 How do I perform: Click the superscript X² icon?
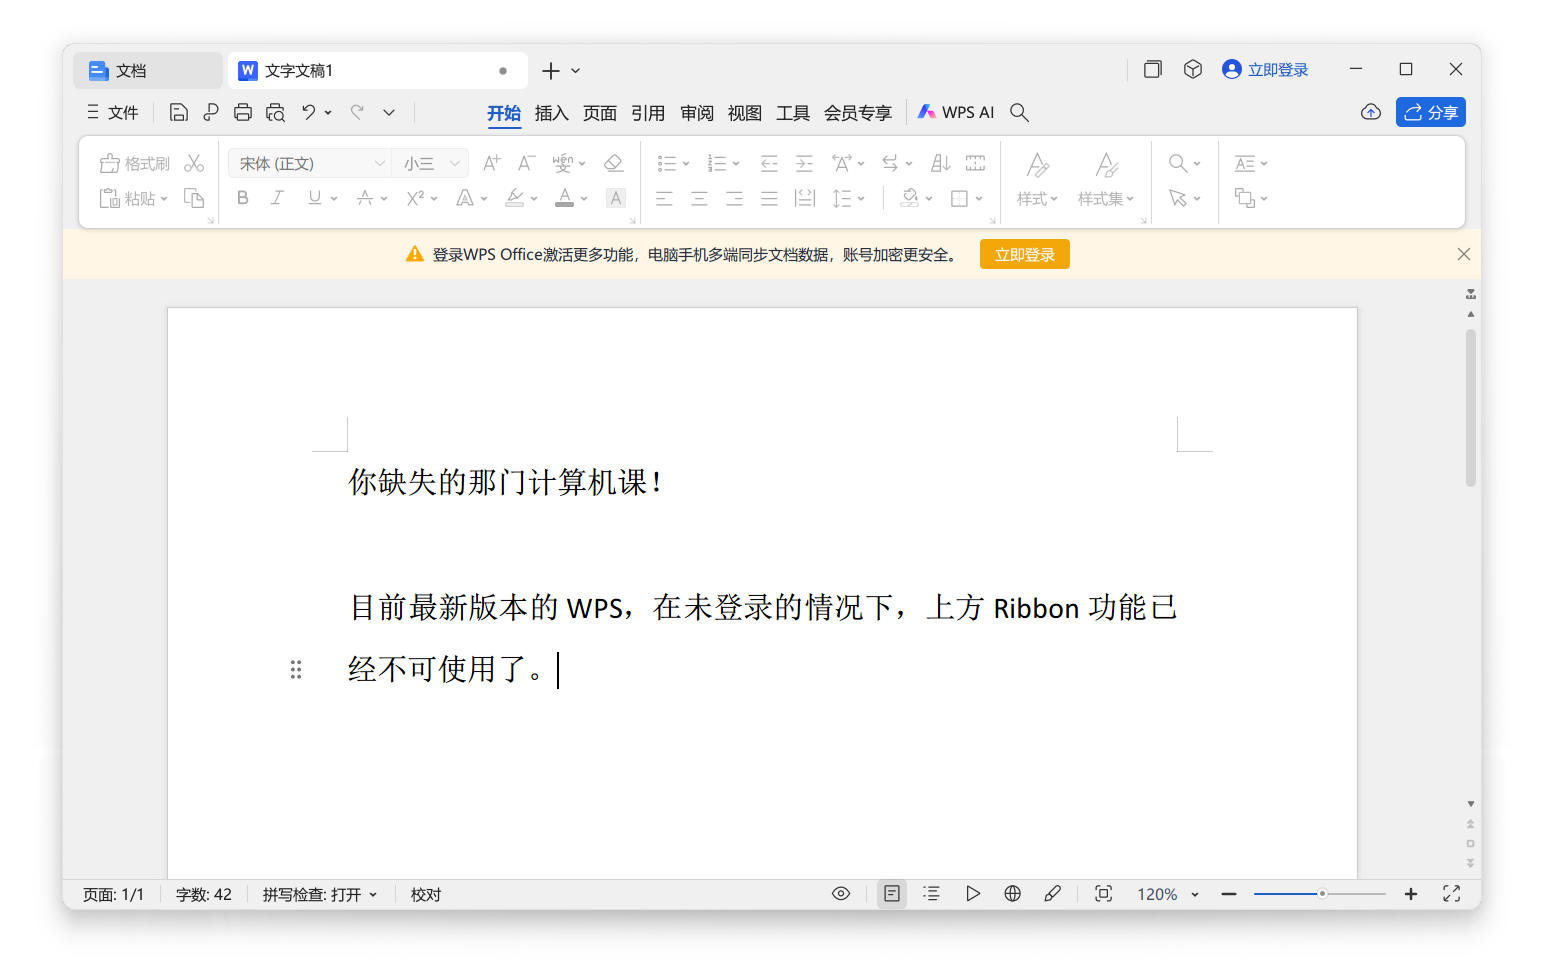416,198
